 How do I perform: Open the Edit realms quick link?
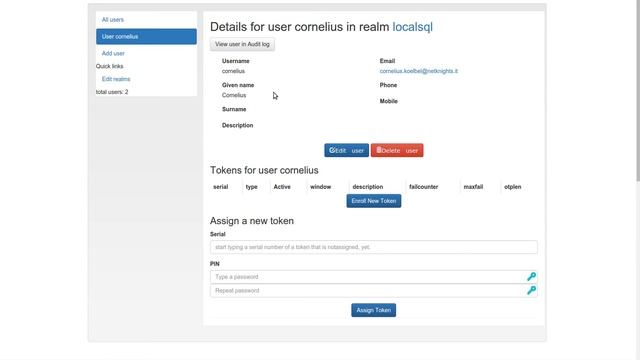(x=116, y=79)
